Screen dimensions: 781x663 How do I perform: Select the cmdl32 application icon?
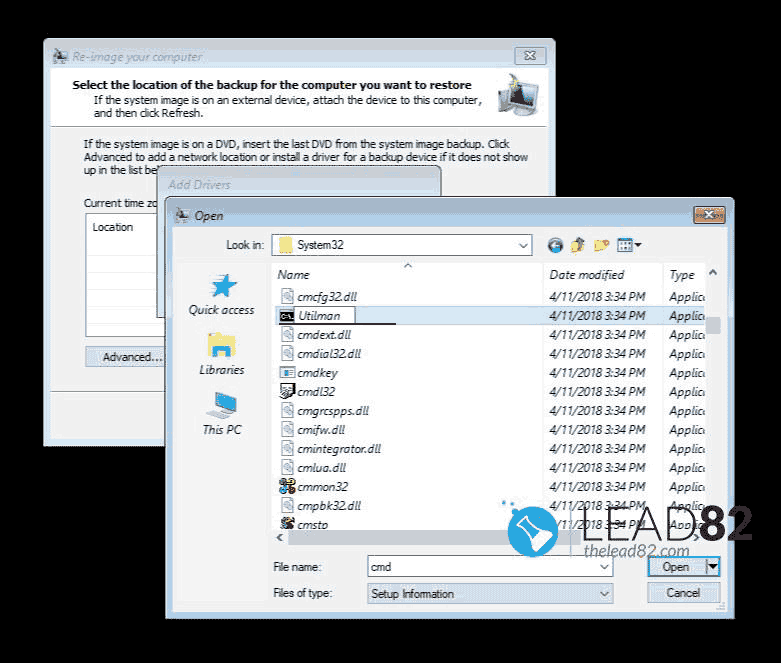pos(287,392)
